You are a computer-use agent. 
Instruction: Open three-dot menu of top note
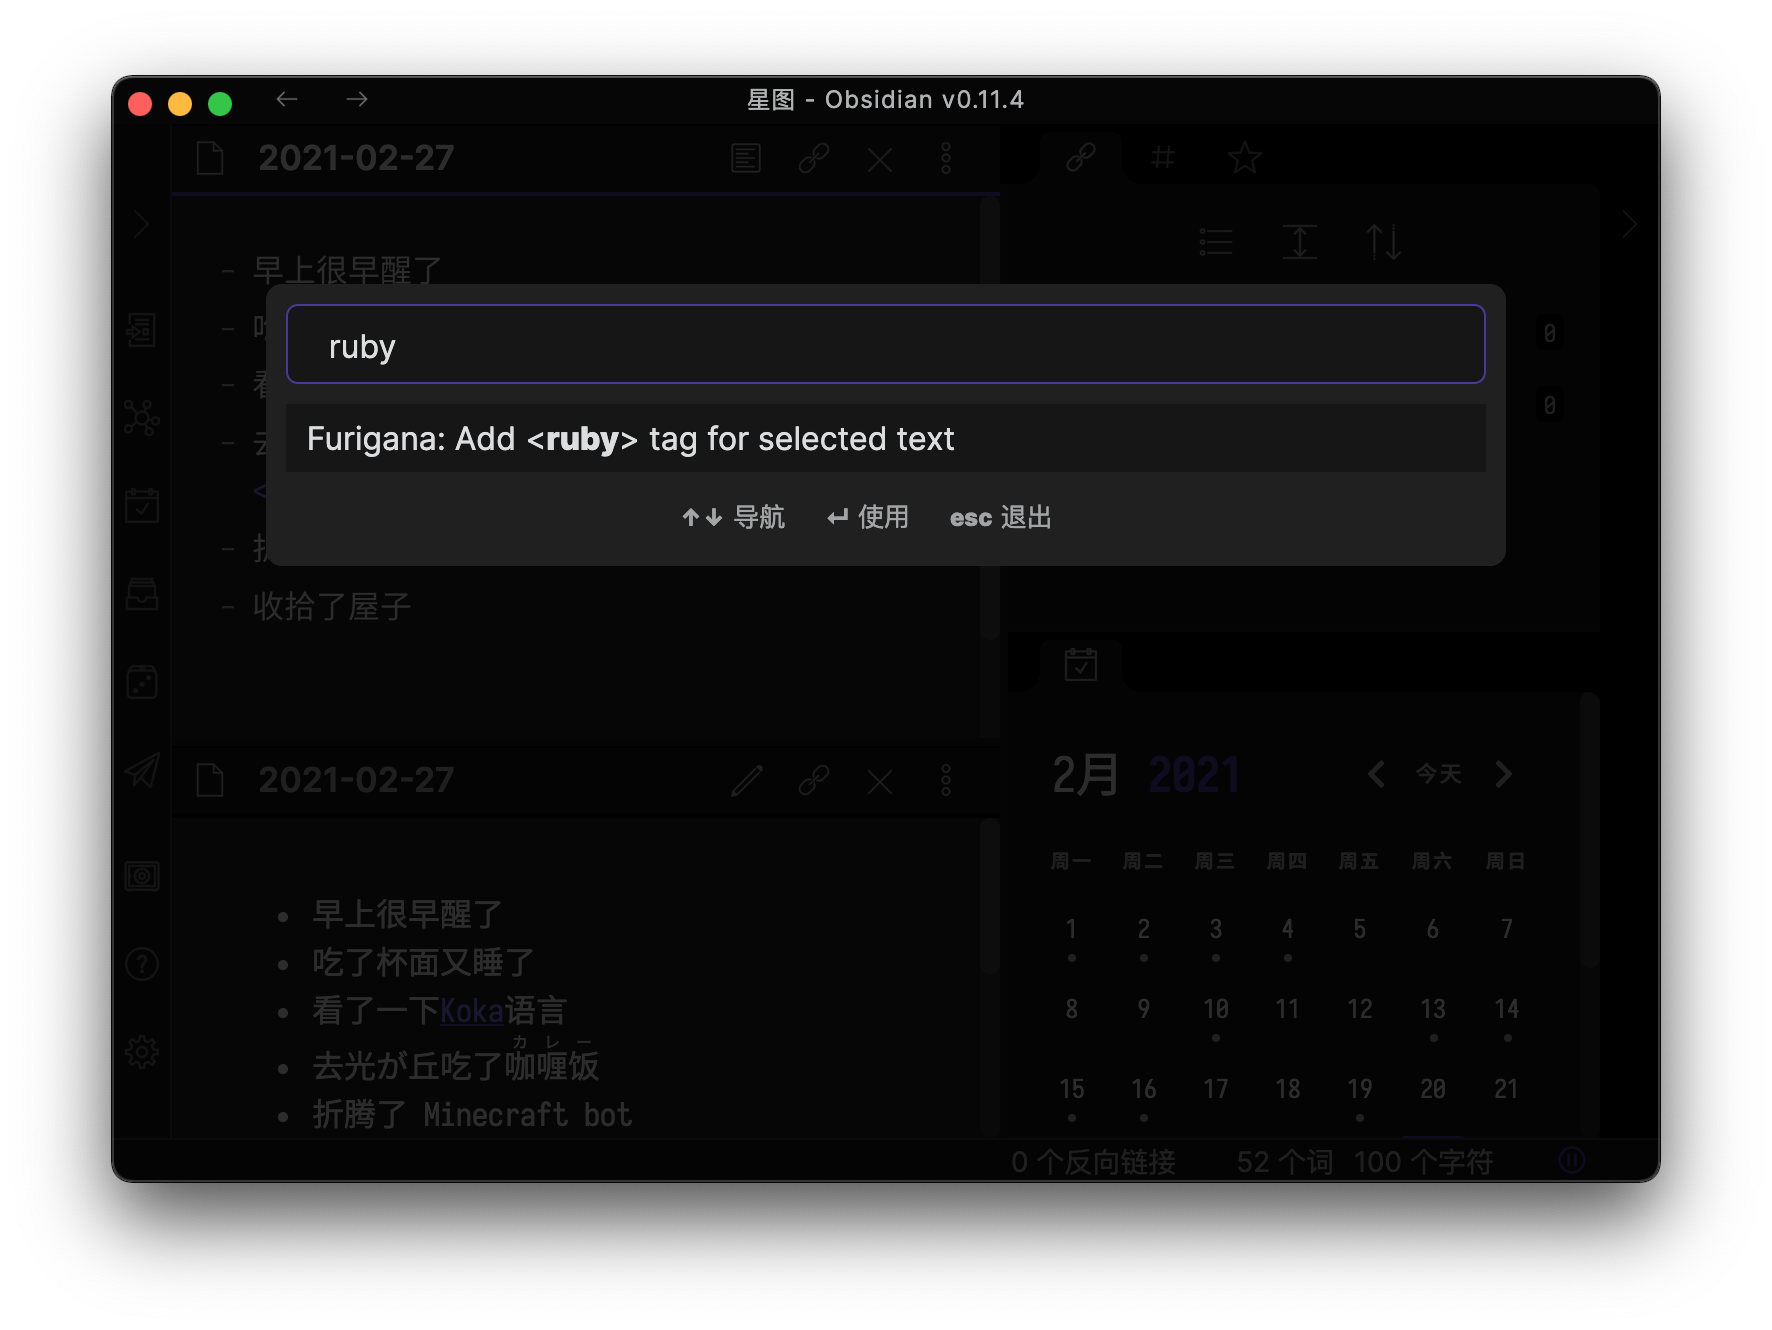945,158
